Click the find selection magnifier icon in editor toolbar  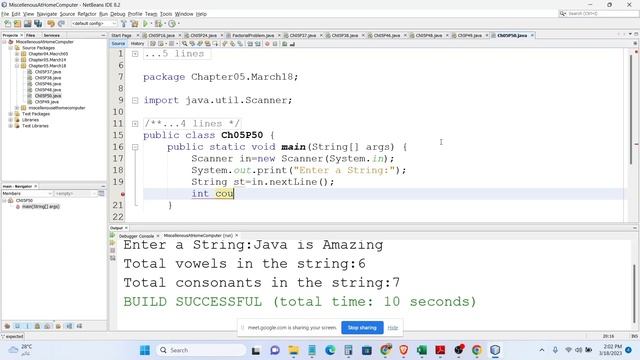click(185, 44)
